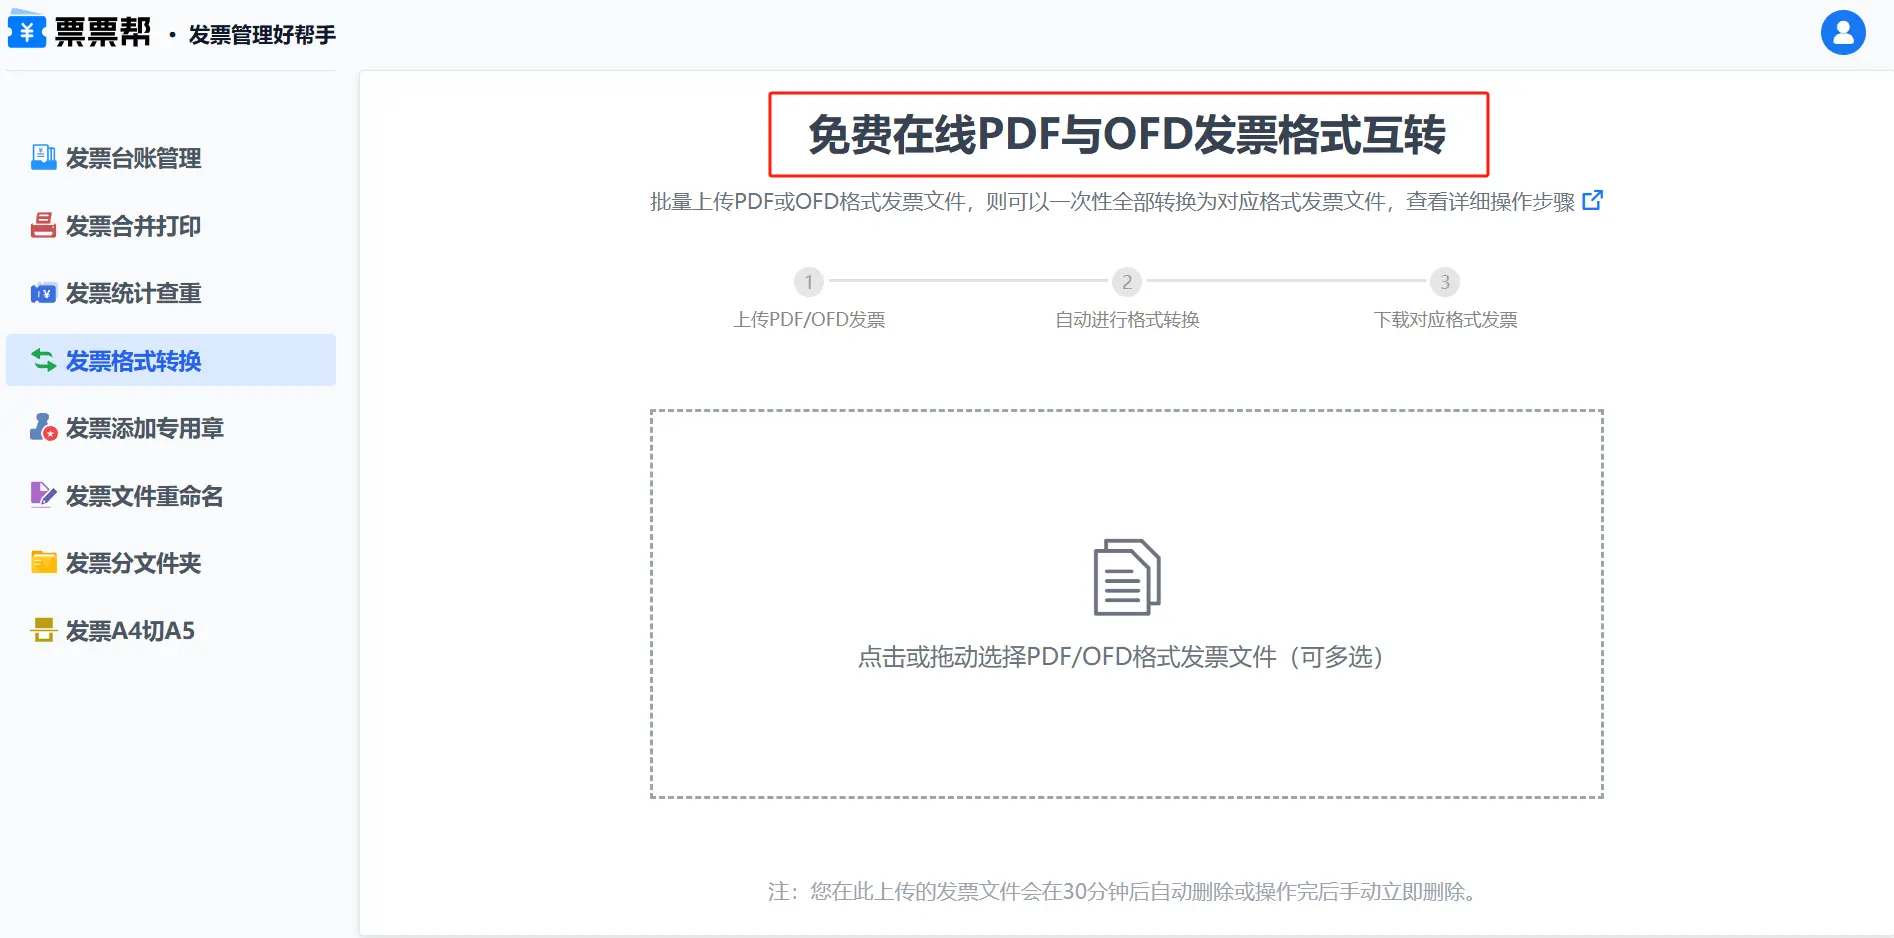1894x938 pixels.
Task: Click the document file icon in upload area
Action: click(x=1127, y=577)
